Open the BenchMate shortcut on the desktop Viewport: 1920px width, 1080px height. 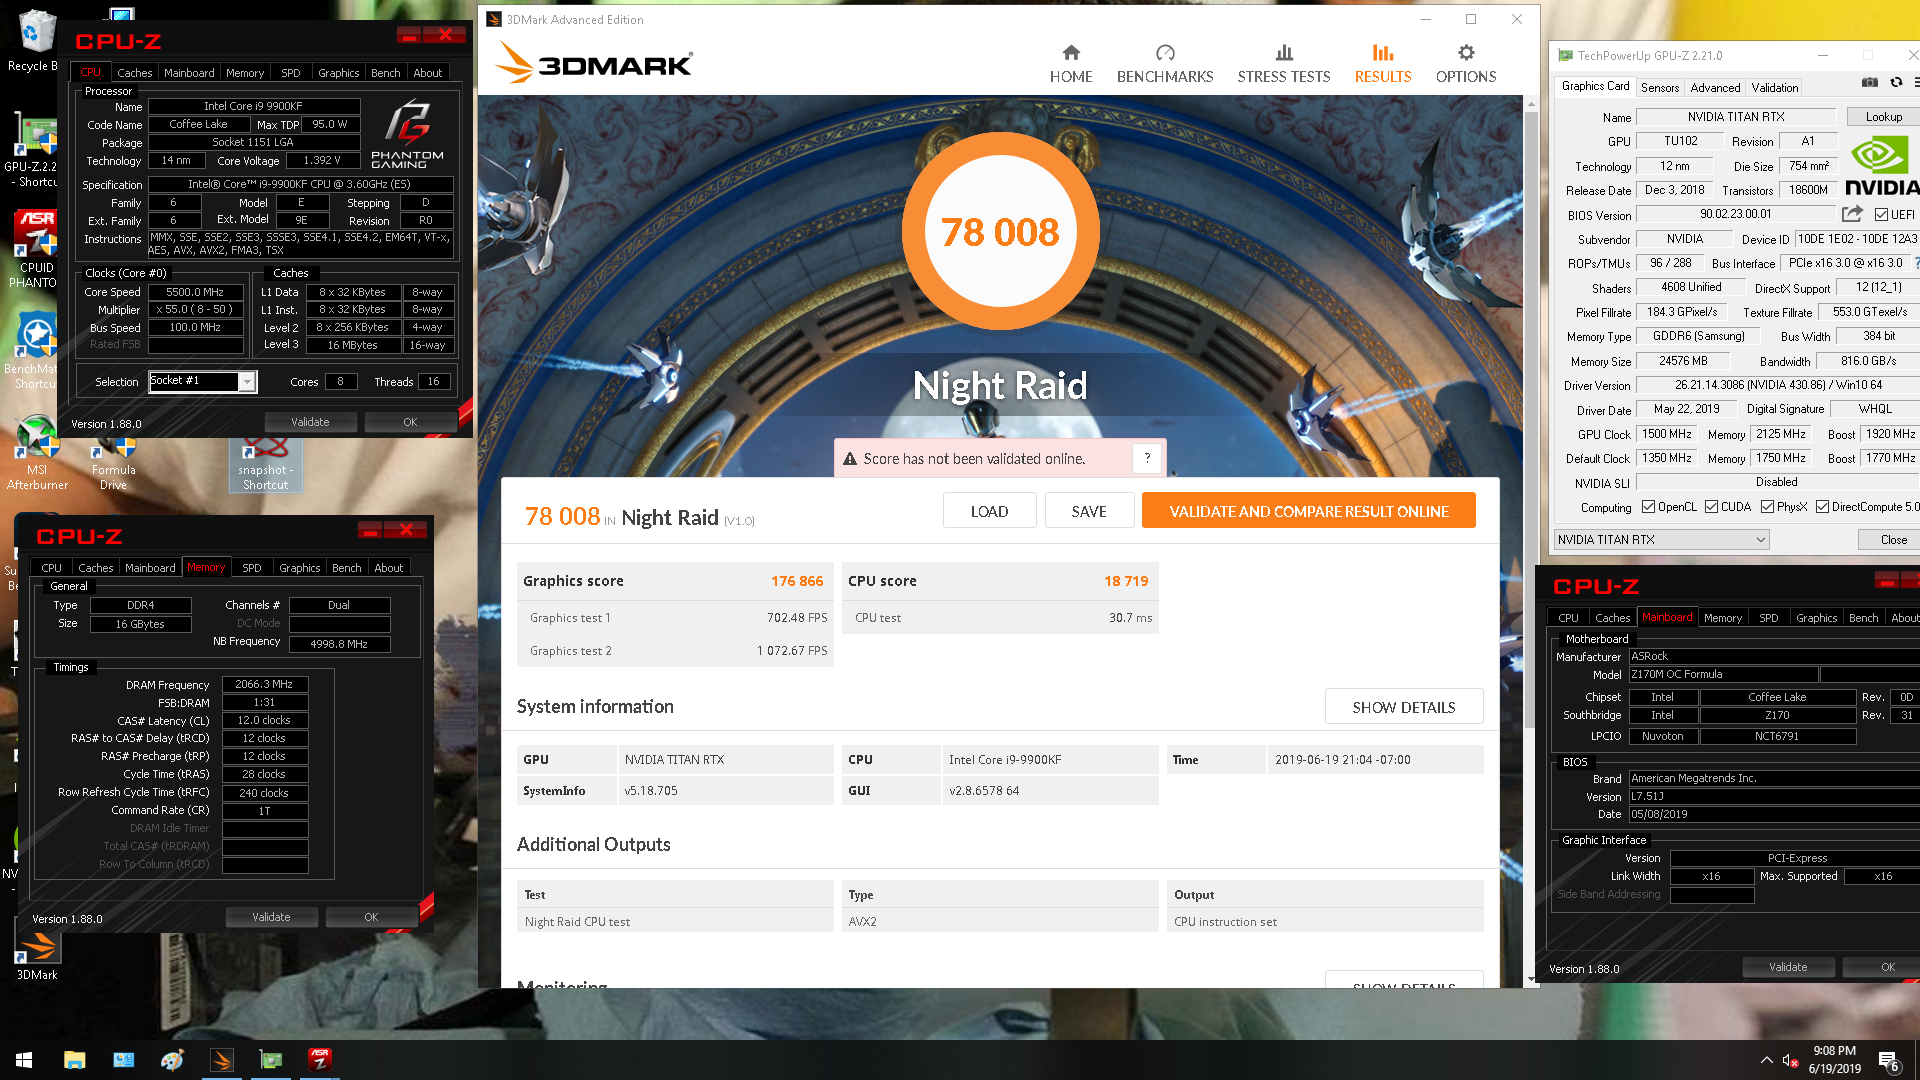[x=35, y=350]
